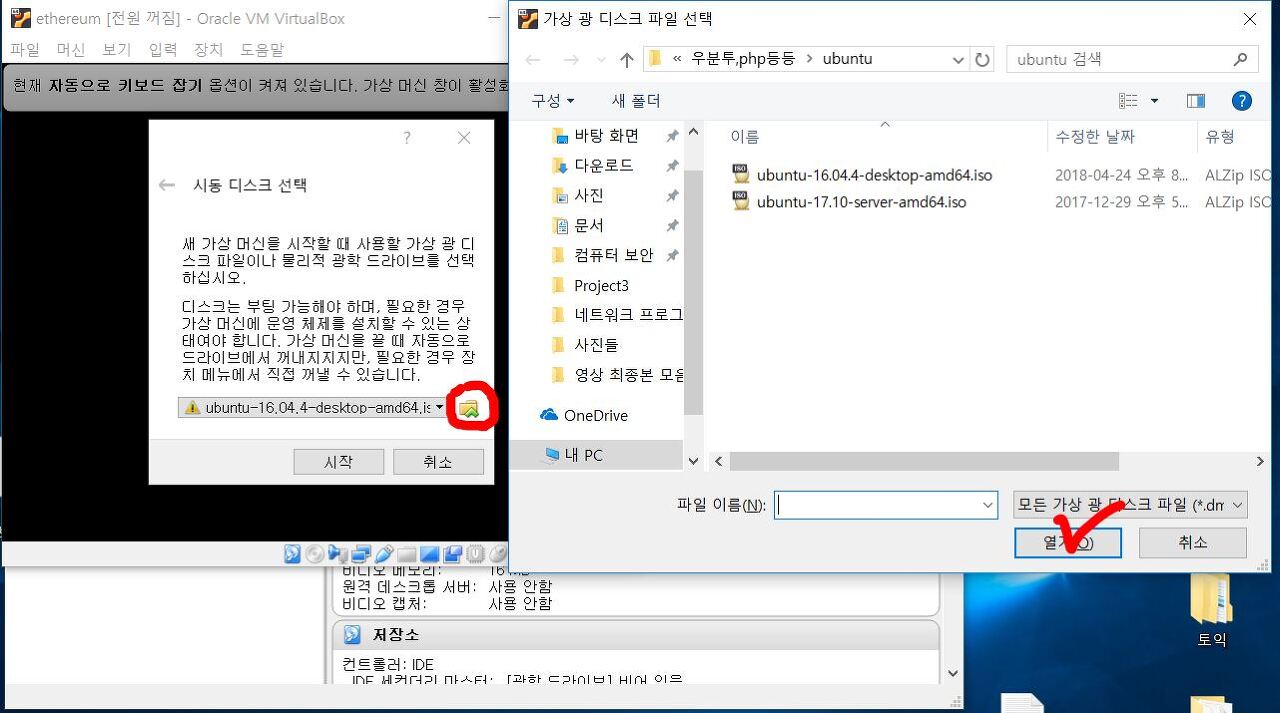Image resolution: width=1280 pixels, height=713 pixels.
Task: Click the 열기 button in the file dialog
Action: point(1067,542)
